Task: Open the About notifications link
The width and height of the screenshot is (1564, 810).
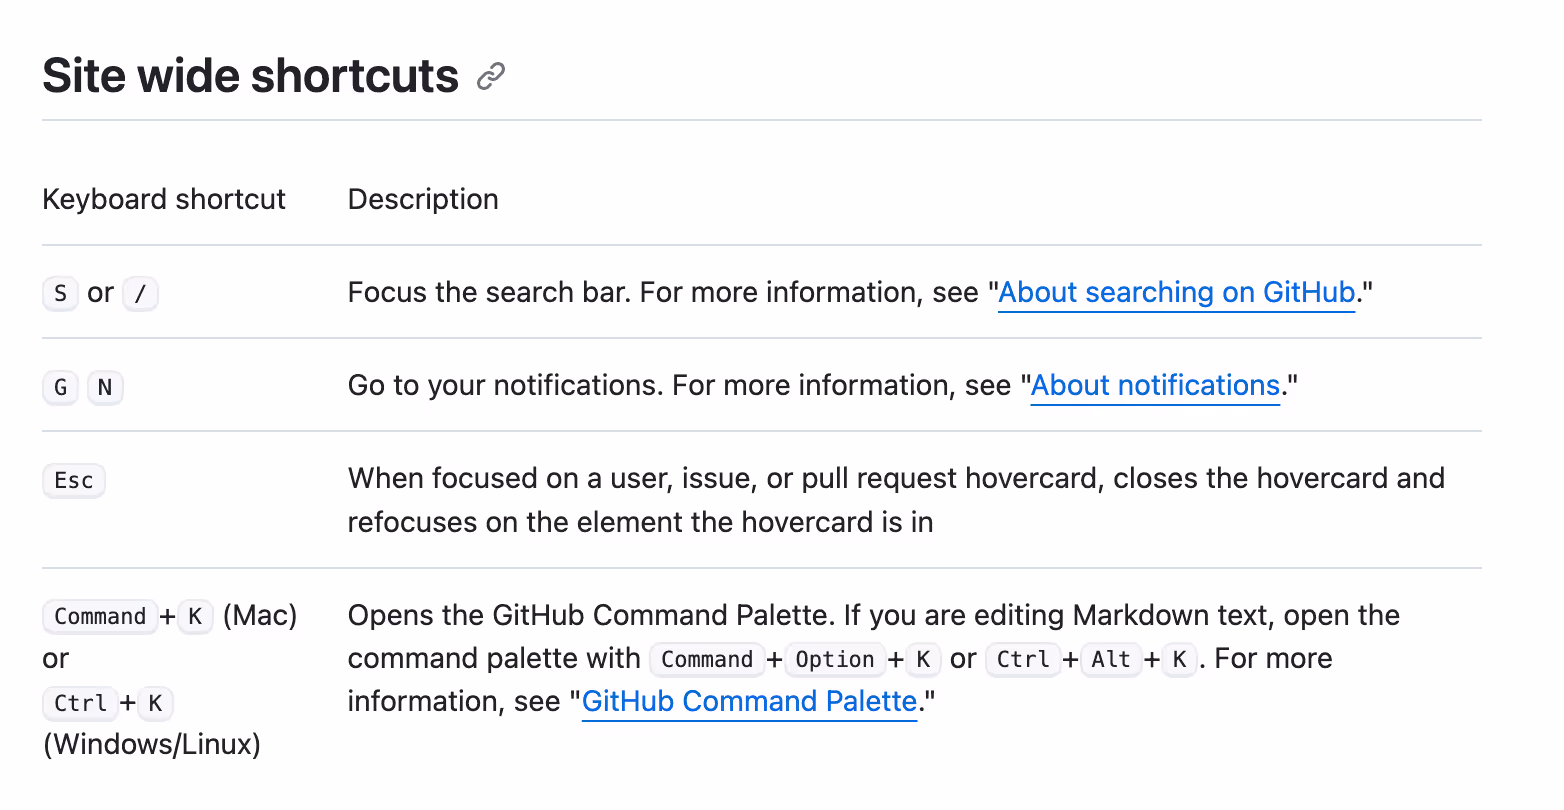Action: 1155,386
